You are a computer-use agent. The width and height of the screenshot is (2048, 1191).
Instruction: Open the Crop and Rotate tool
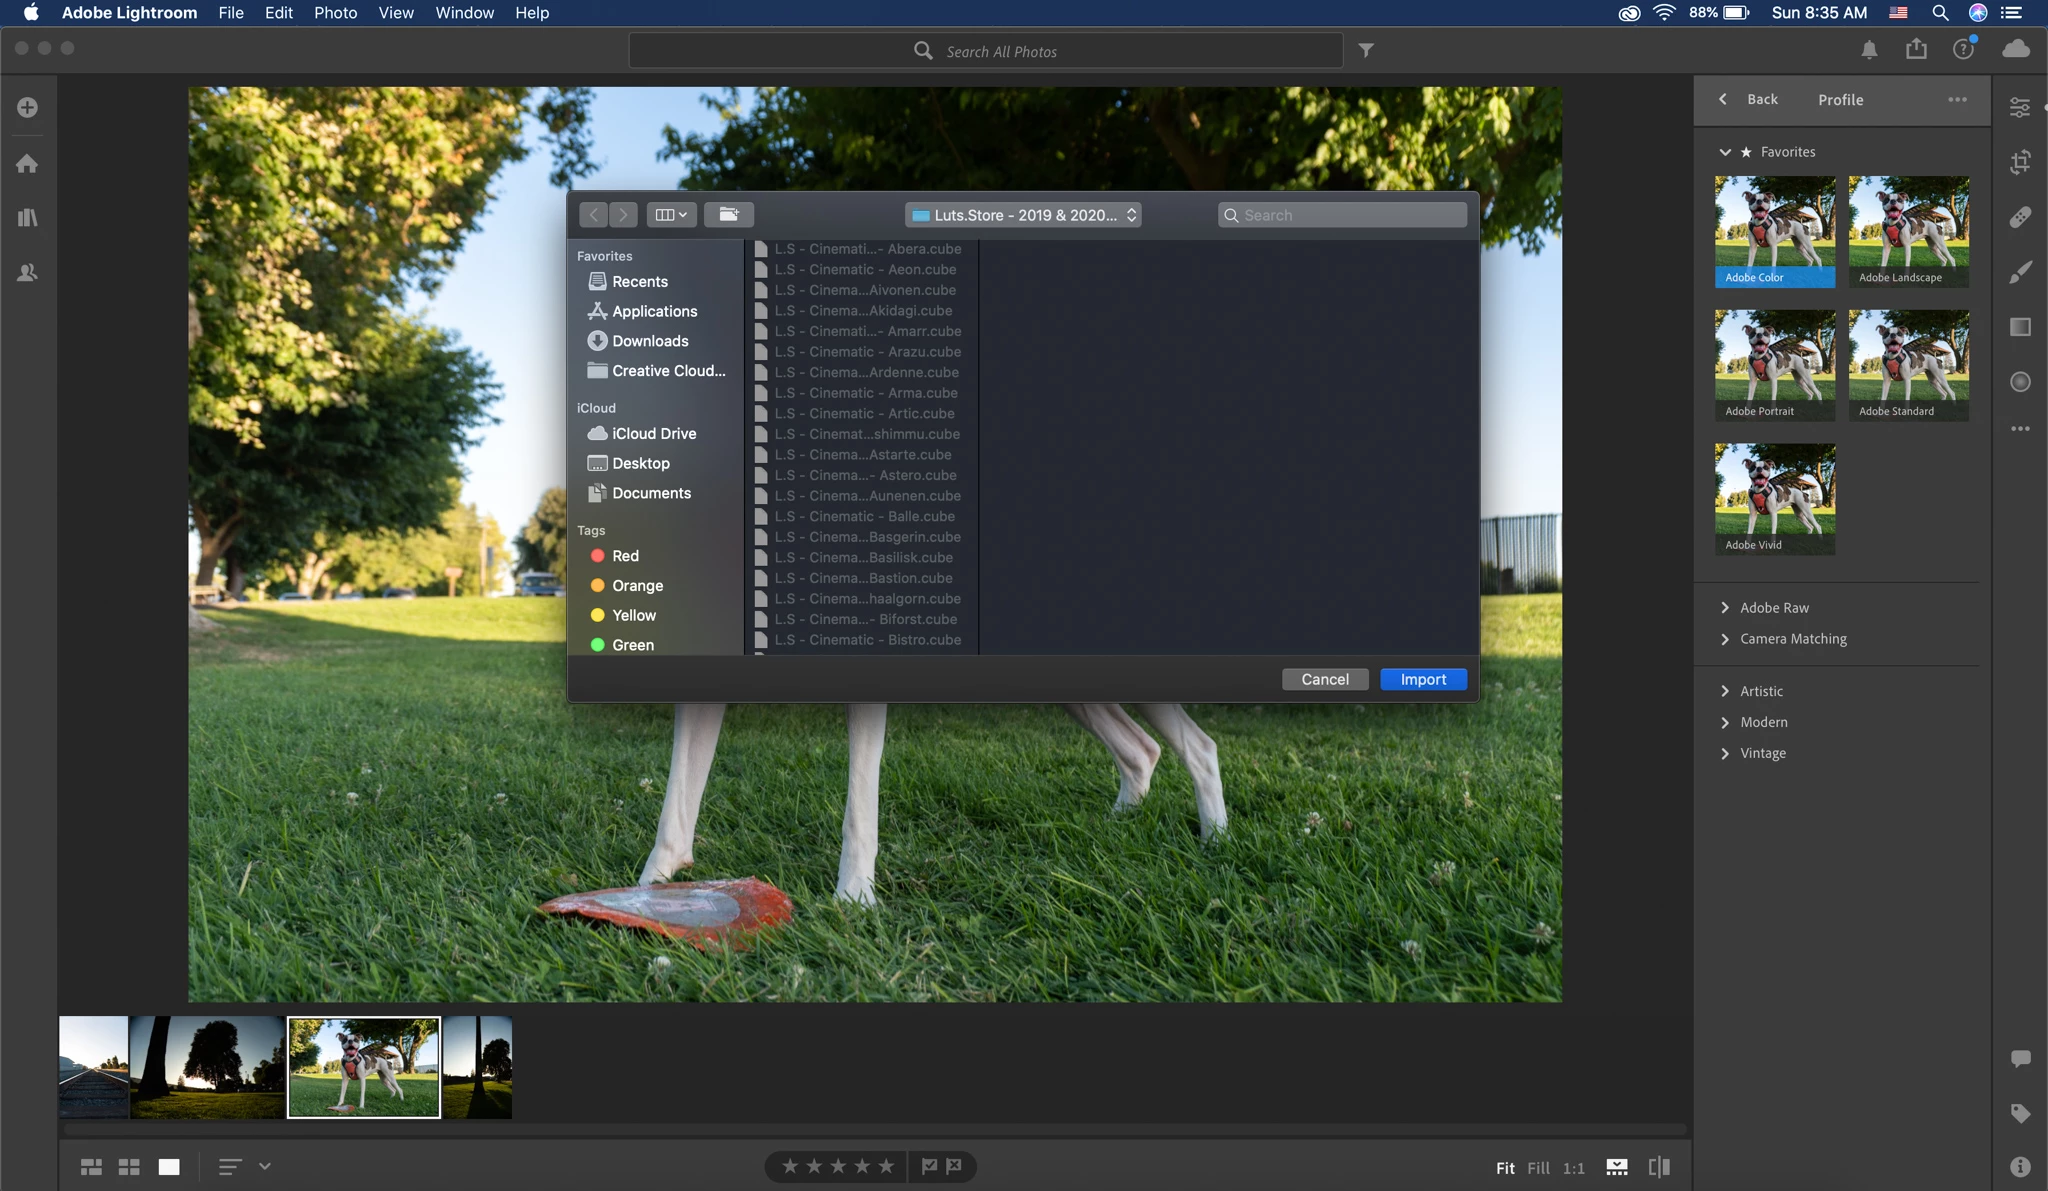[2020, 162]
